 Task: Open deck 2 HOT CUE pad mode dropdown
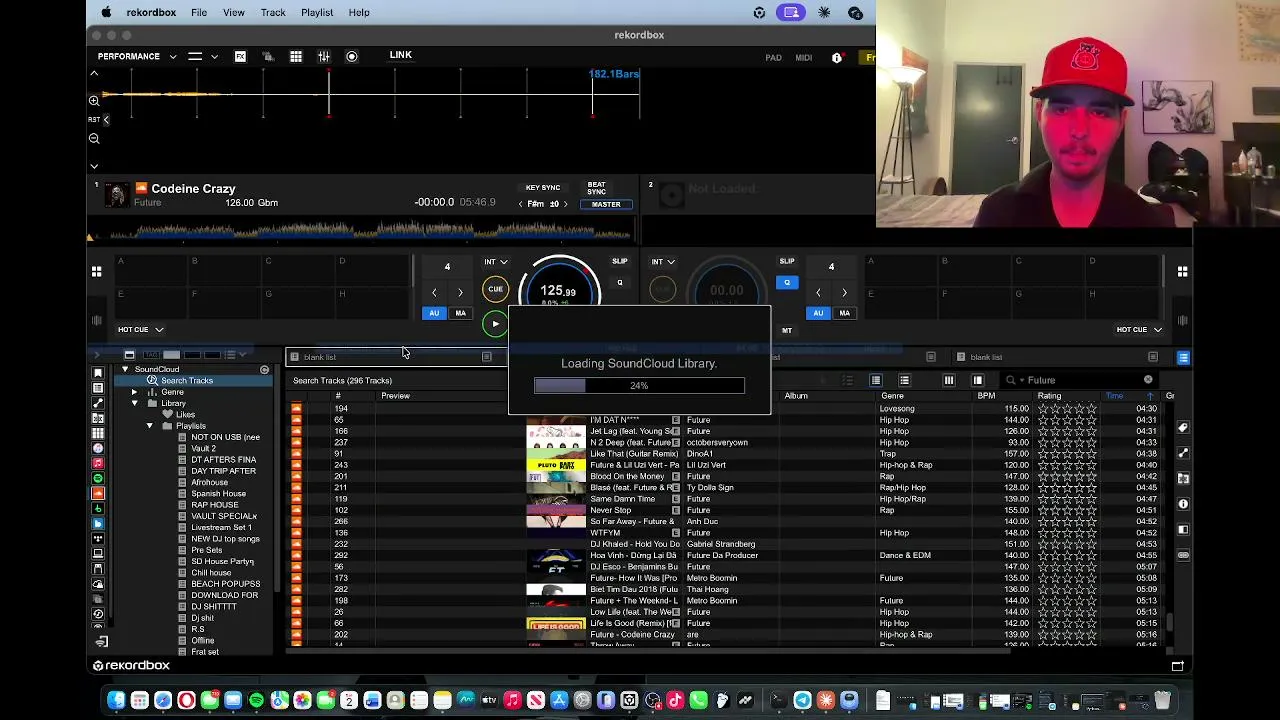[1139, 329]
